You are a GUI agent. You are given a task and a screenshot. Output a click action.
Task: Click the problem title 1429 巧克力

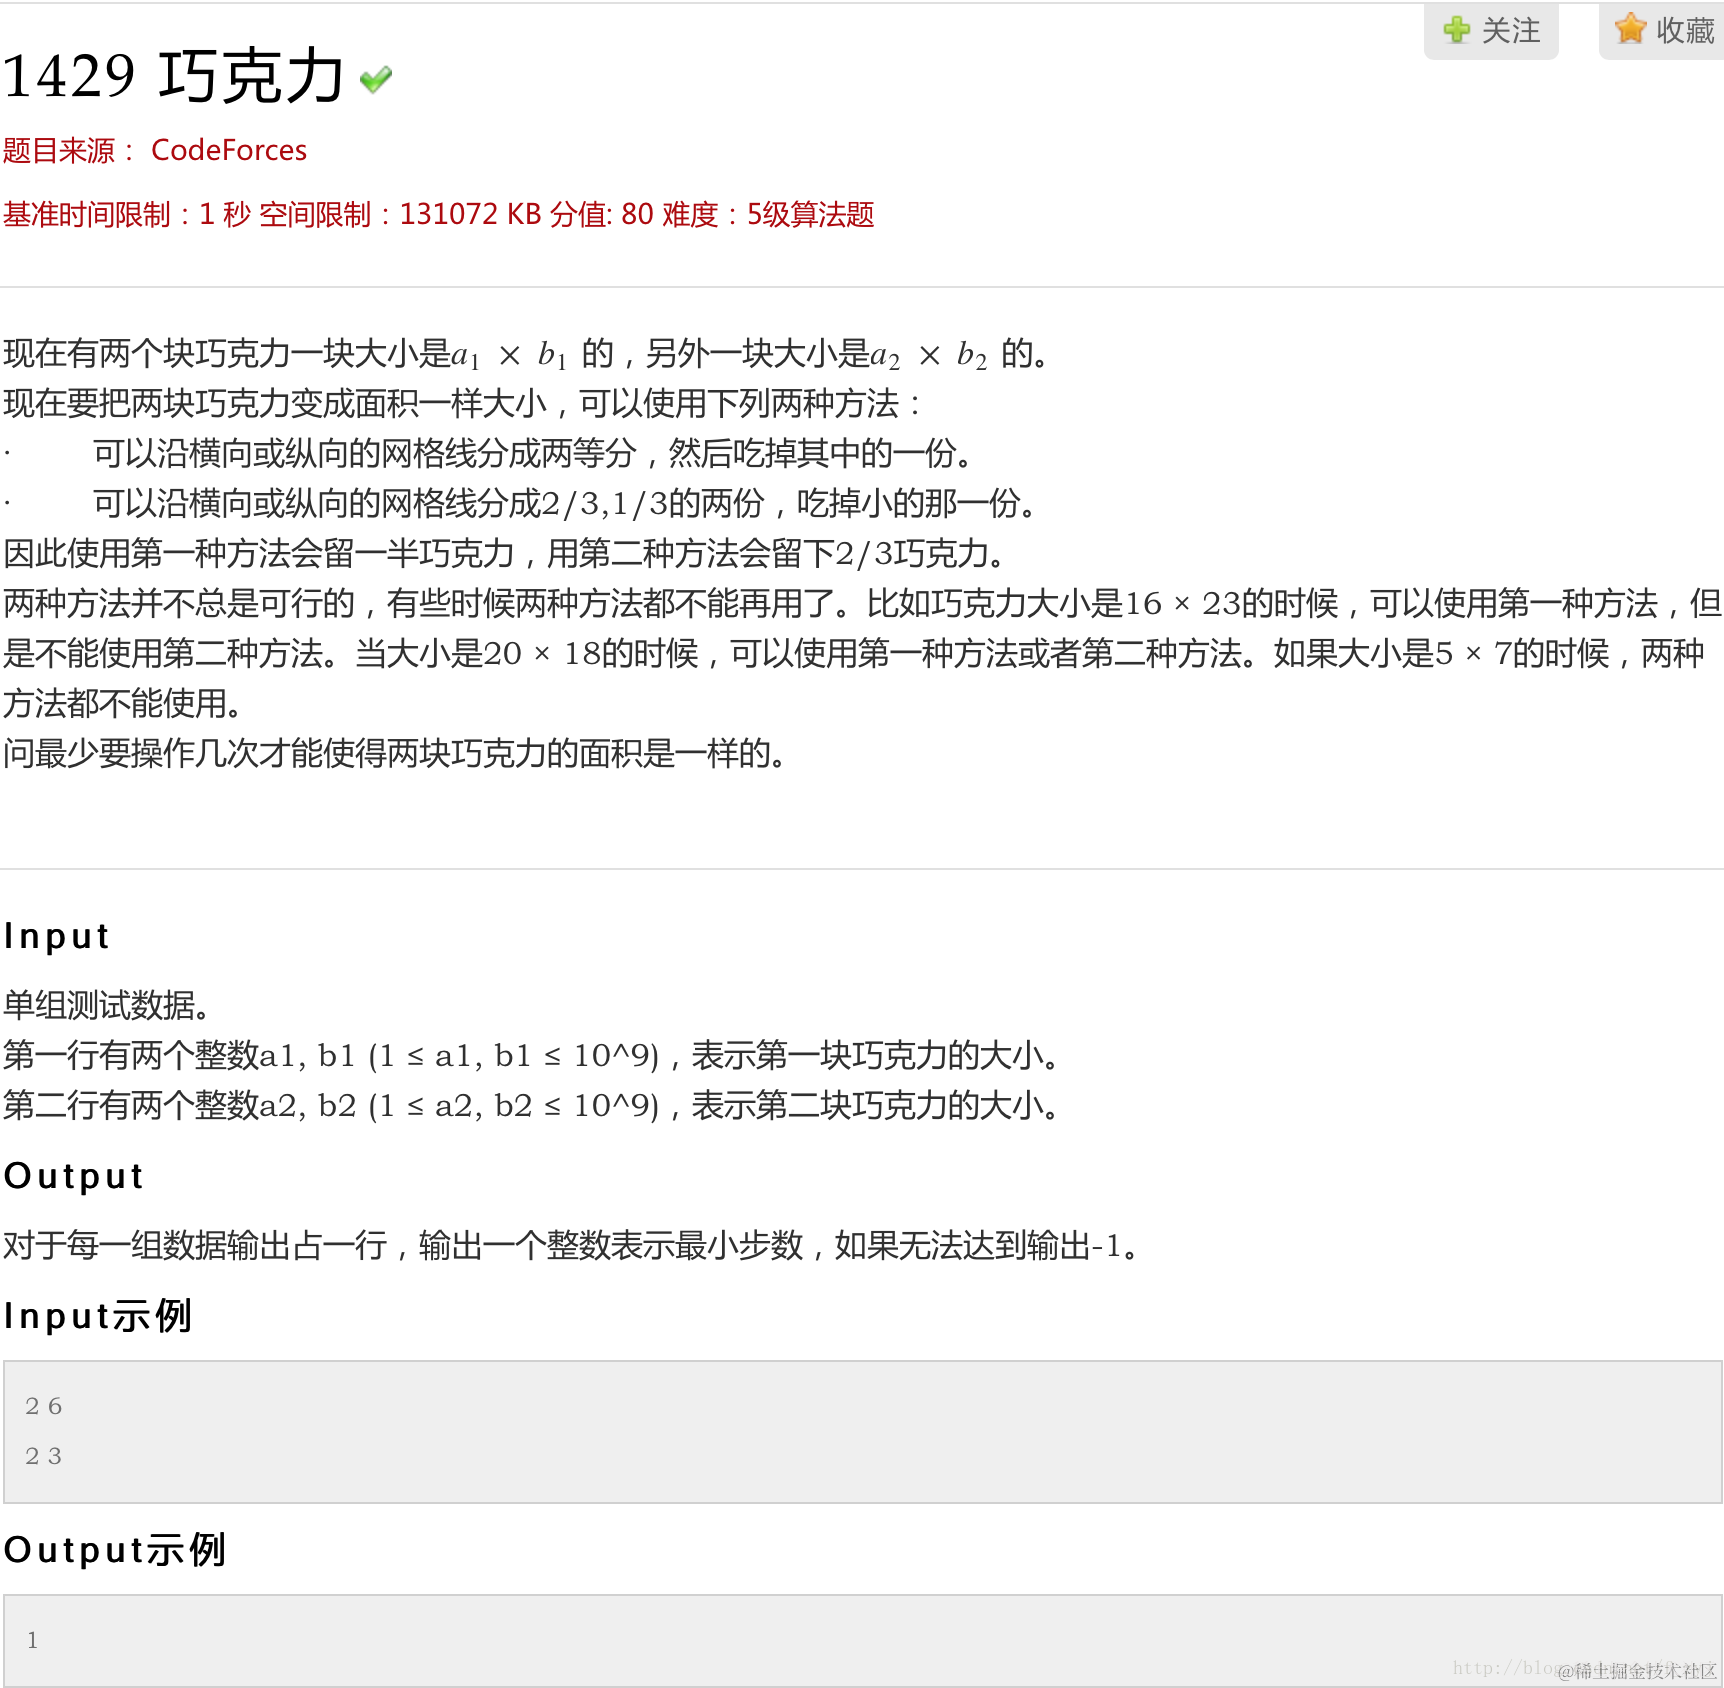pos(173,76)
